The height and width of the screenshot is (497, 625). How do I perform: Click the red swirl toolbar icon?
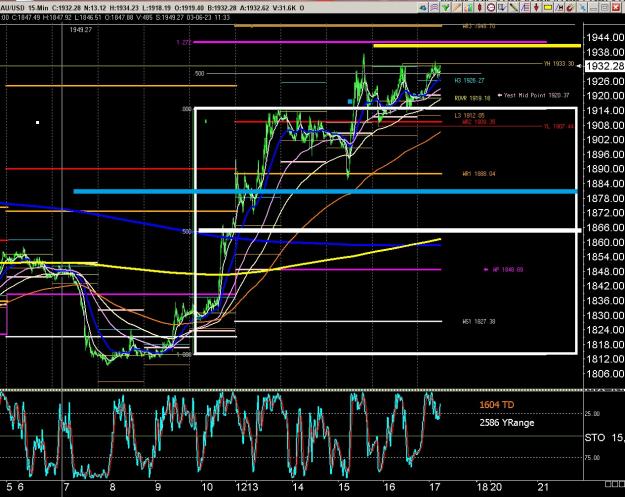click(x=570, y=8)
